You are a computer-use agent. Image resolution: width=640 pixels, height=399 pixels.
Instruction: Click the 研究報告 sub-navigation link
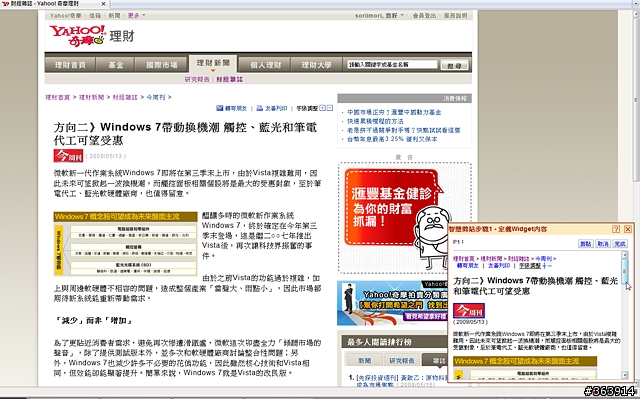tap(197, 79)
